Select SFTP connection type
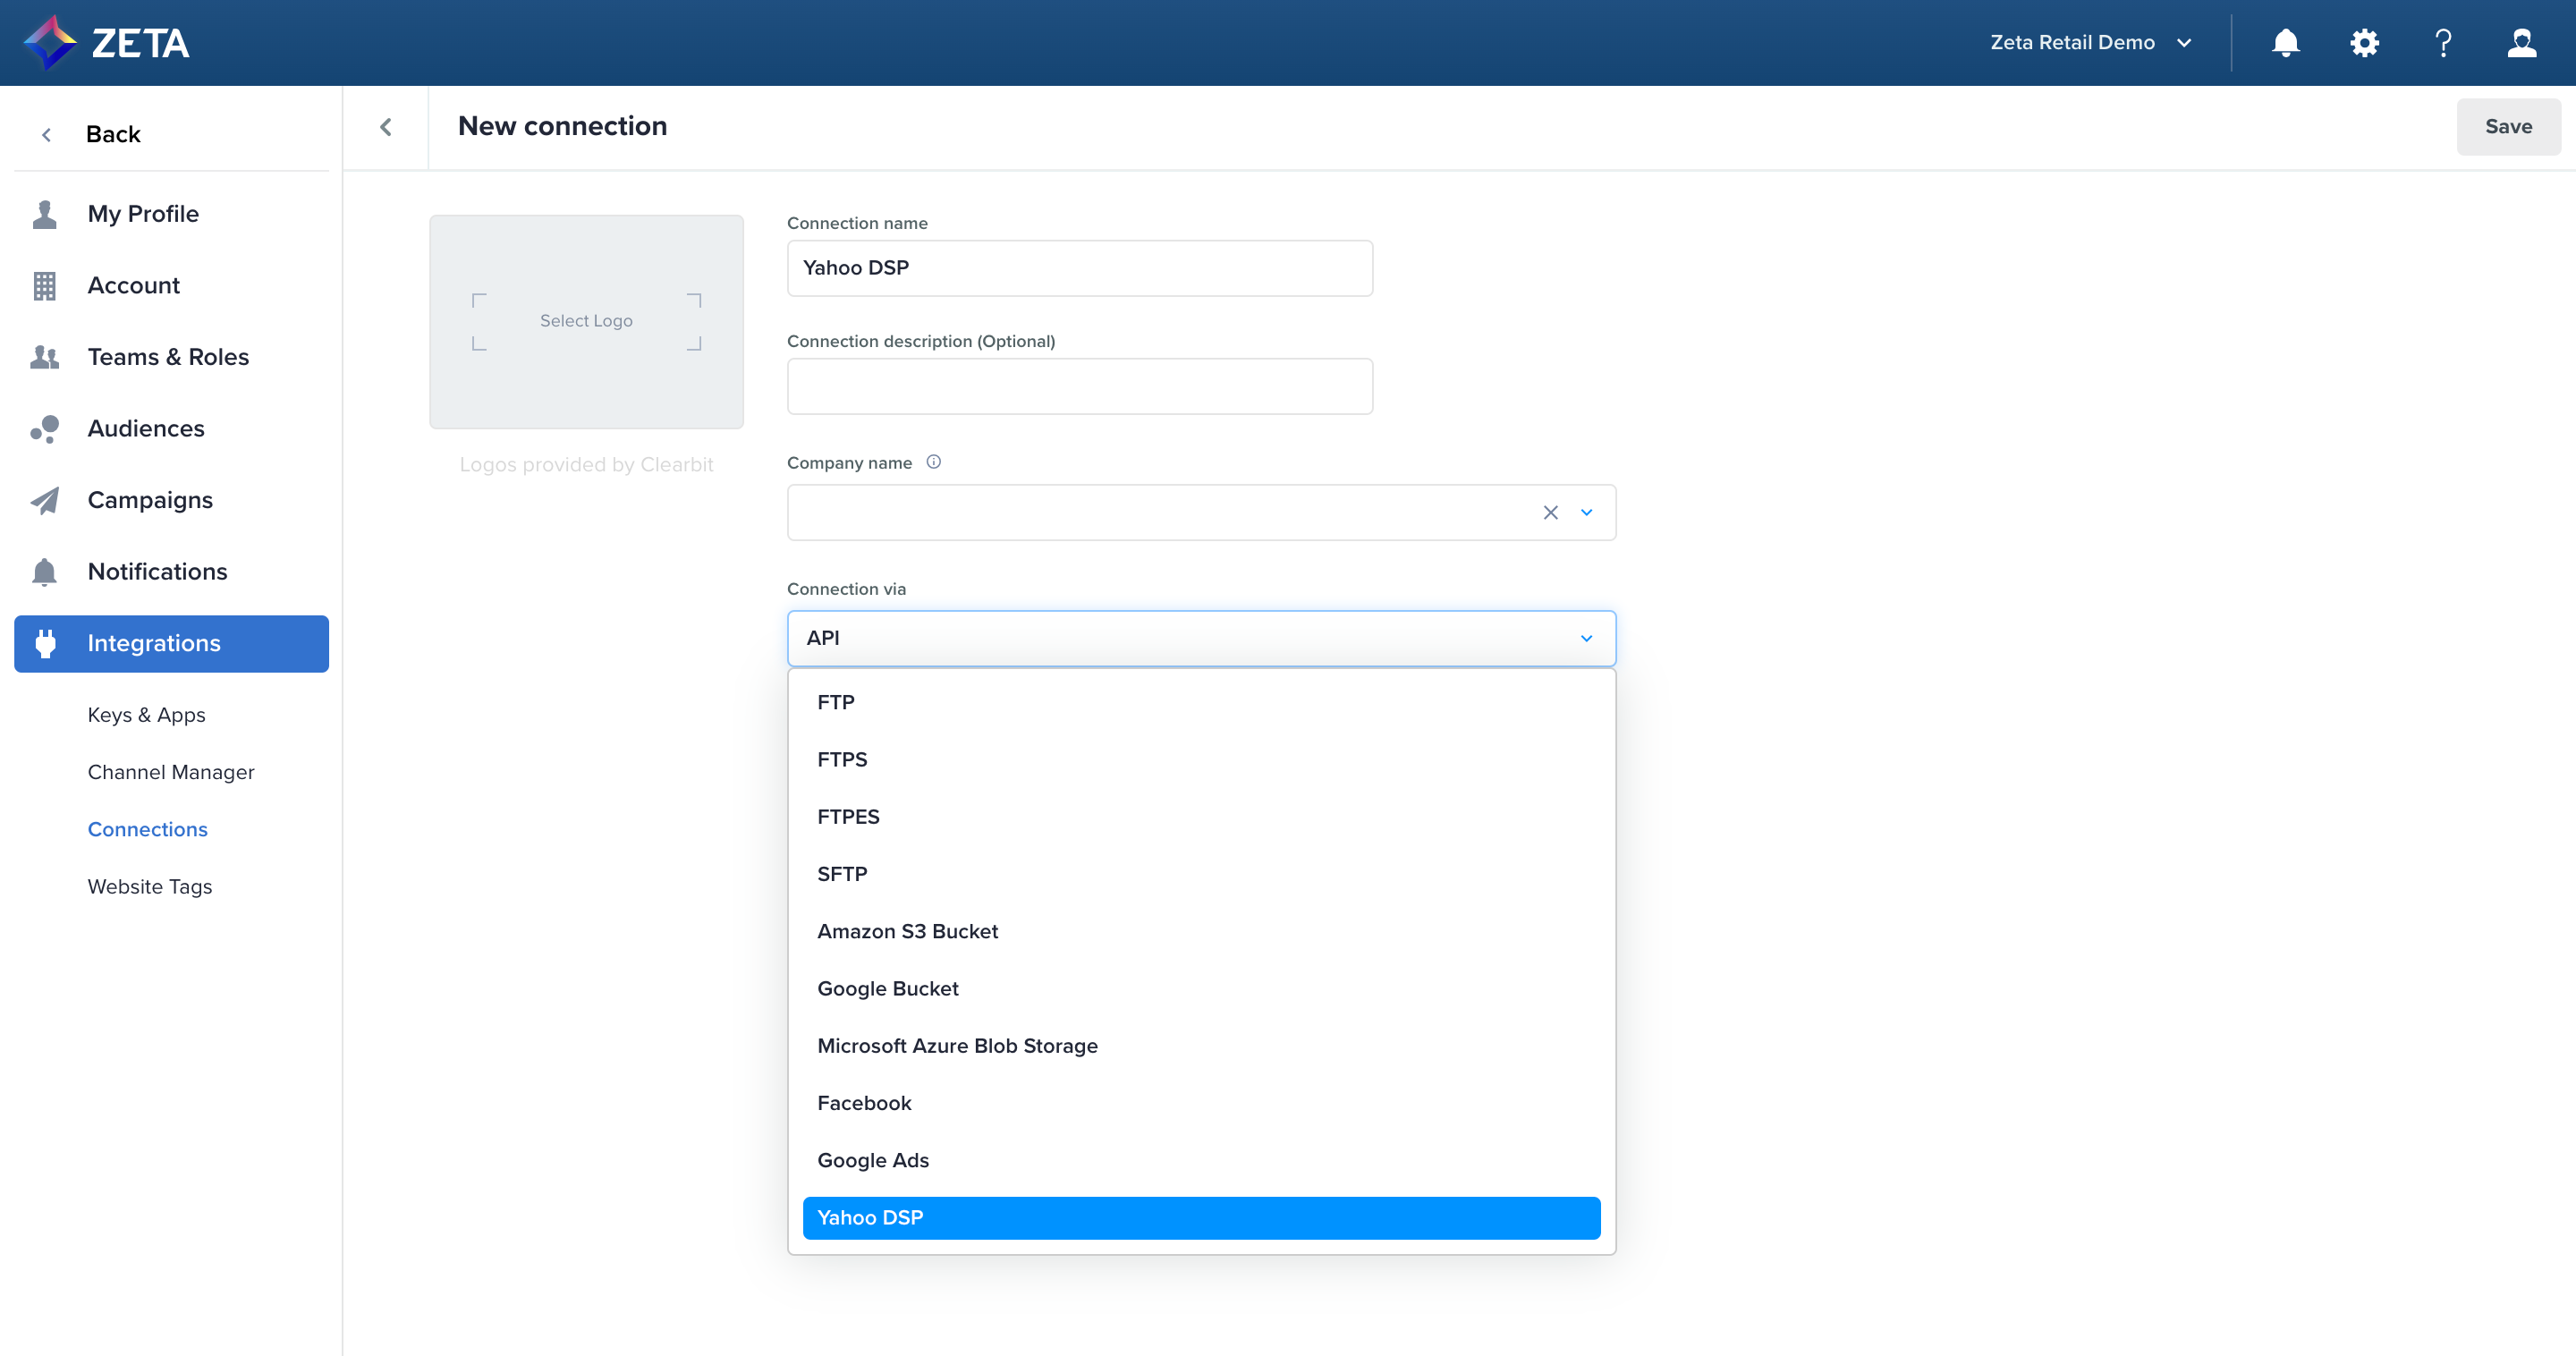The height and width of the screenshot is (1356, 2576). 842,874
